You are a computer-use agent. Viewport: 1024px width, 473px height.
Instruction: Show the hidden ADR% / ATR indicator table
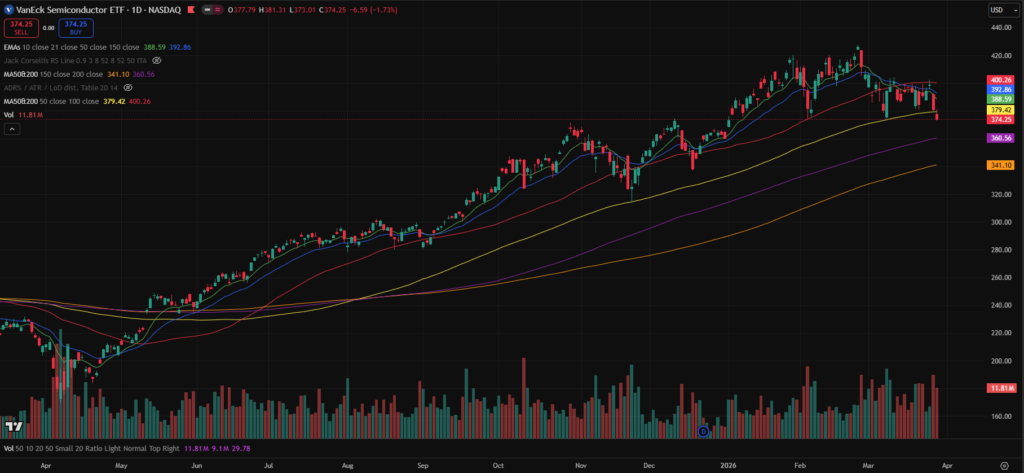click(x=127, y=87)
